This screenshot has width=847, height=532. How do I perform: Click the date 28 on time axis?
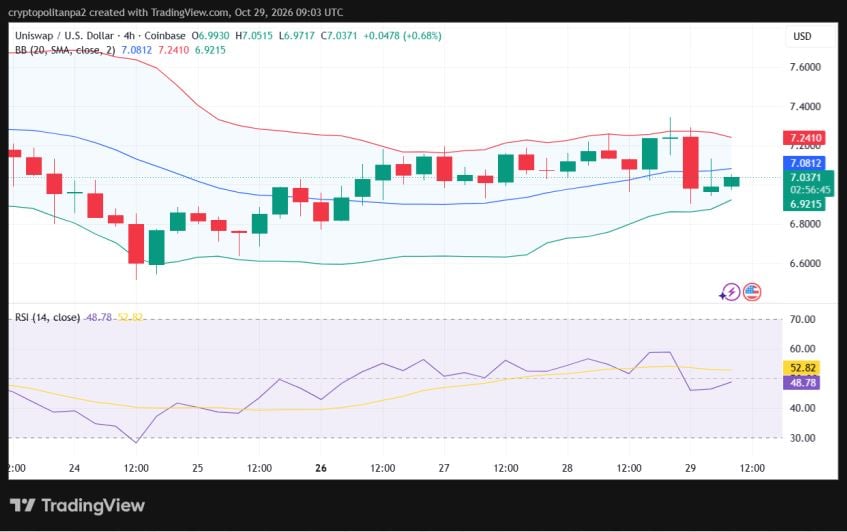coord(567,468)
